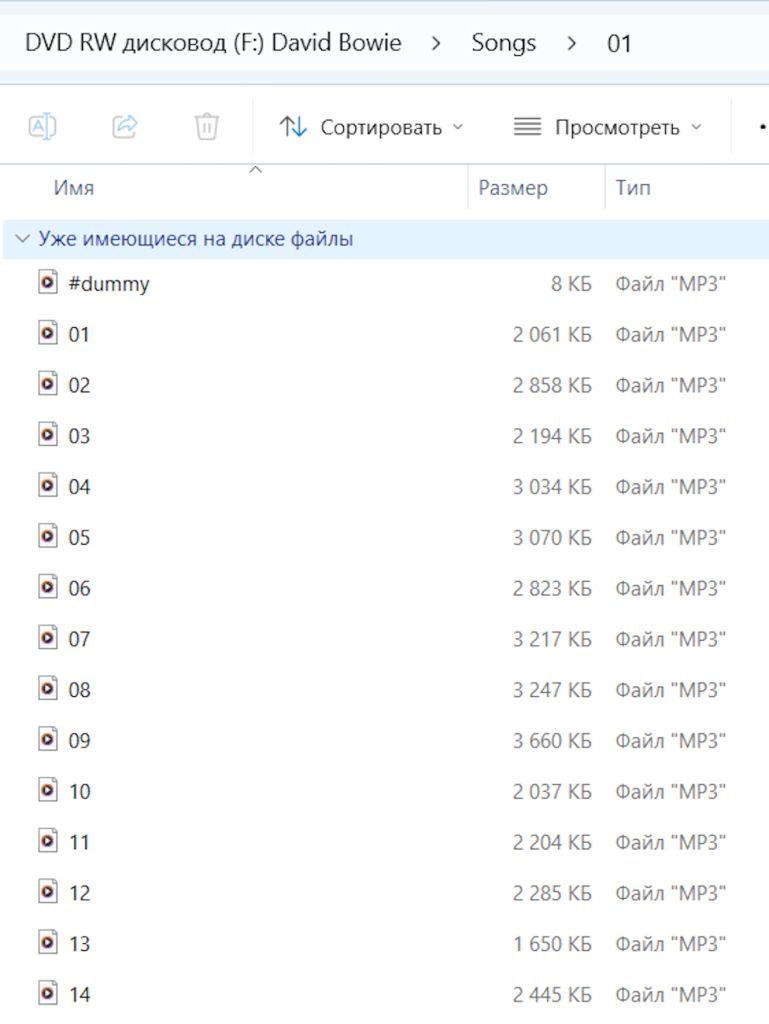769x1024 pixels.
Task: Click Файл "MP3" type in the 2 037 КБ row
Action: click(x=670, y=792)
